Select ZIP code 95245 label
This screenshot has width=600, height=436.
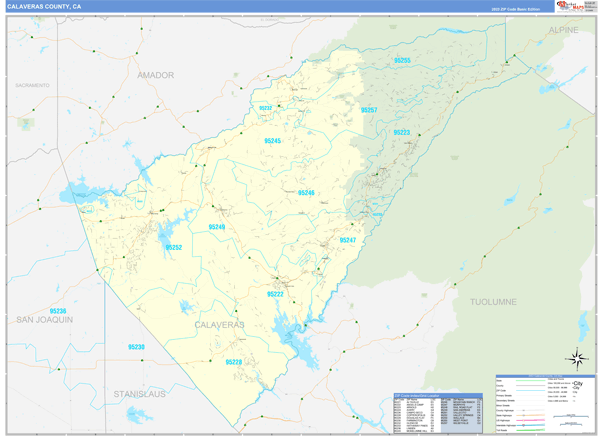[271, 142]
